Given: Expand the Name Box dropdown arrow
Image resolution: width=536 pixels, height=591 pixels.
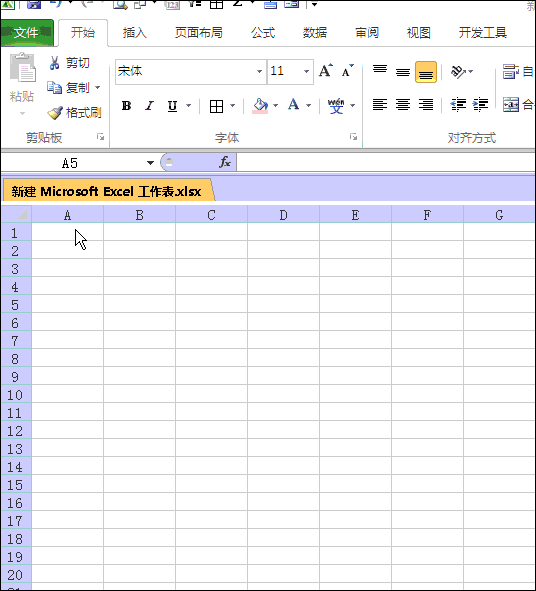Looking at the screenshot, I should tap(150, 163).
